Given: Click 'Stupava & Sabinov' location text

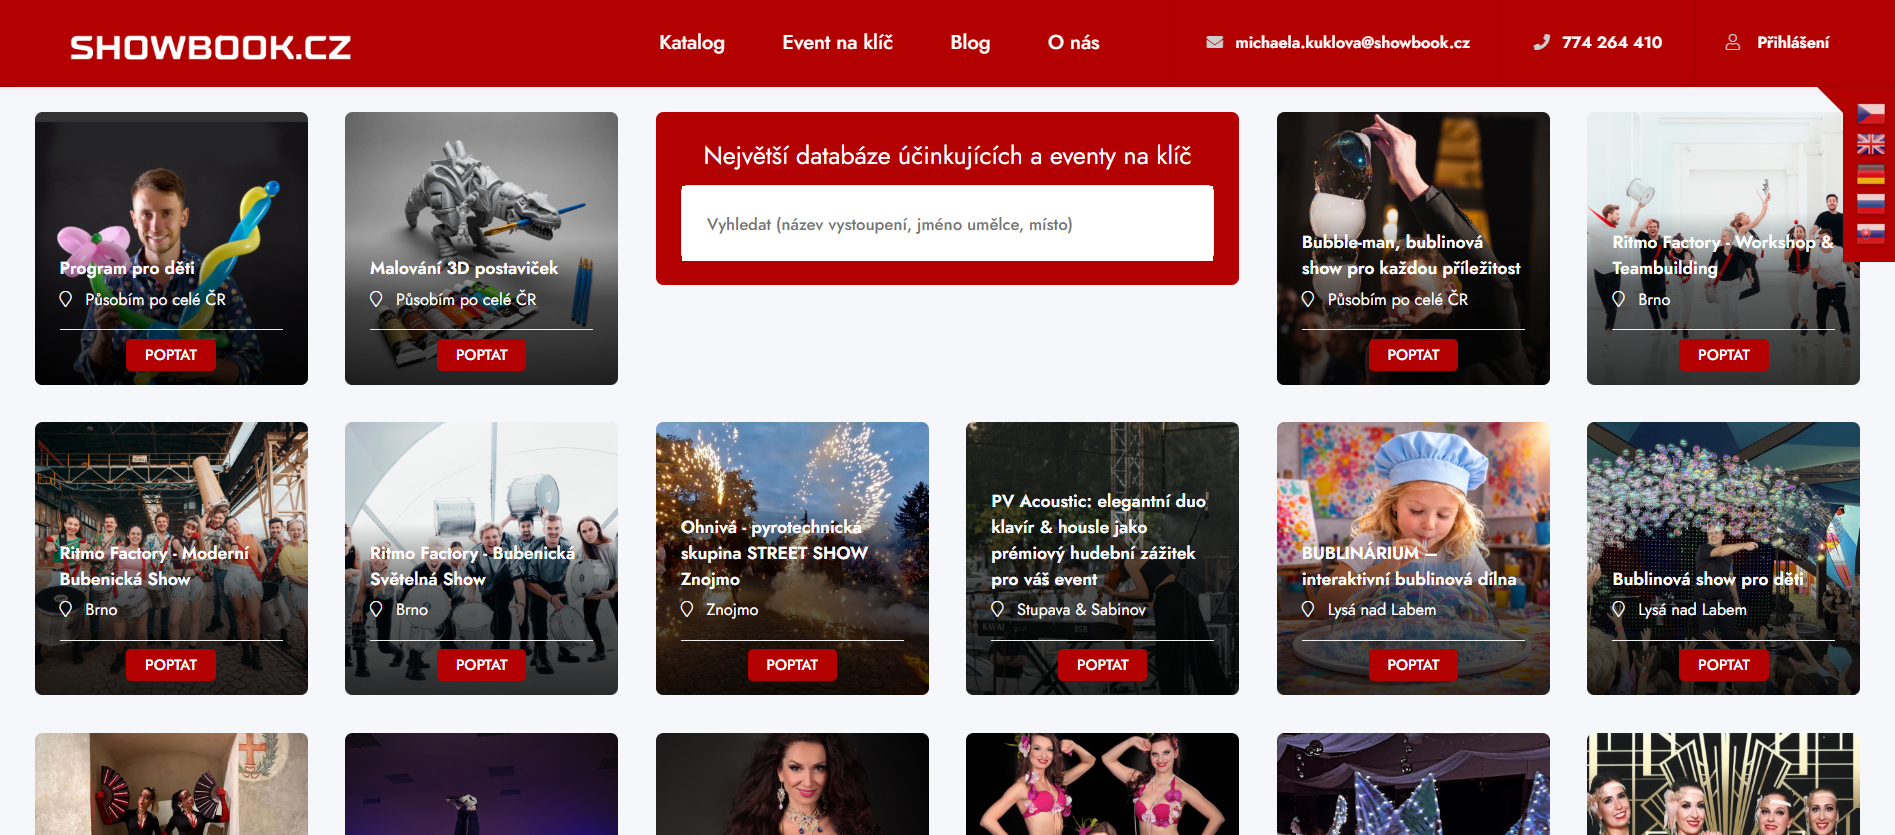Looking at the screenshot, I should [1081, 609].
